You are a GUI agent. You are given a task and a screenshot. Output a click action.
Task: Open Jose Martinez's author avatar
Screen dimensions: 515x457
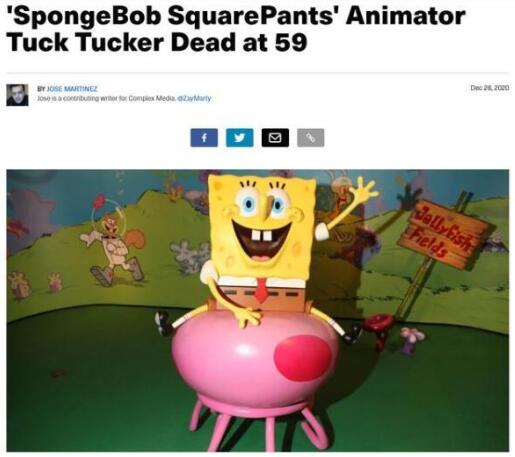click(17, 95)
